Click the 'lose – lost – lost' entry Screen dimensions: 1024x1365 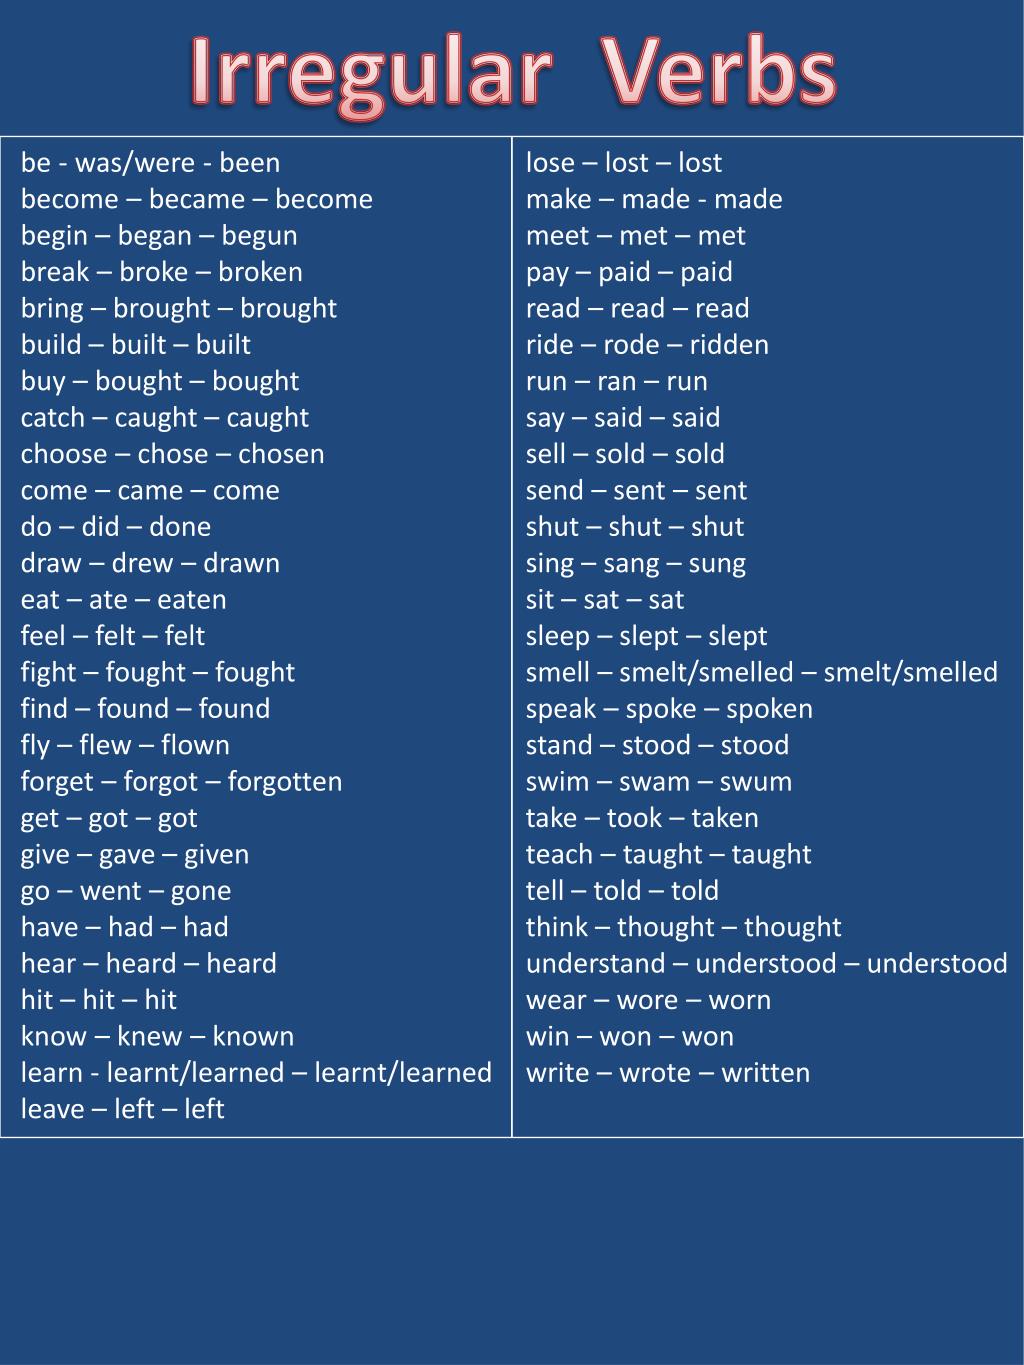pos(624,163)
